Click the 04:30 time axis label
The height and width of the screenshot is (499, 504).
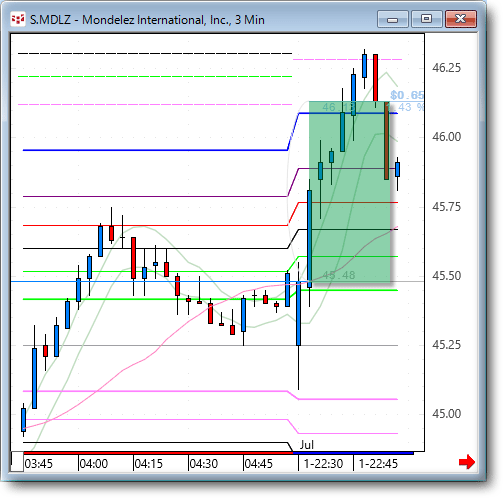(x=204, y=464)
